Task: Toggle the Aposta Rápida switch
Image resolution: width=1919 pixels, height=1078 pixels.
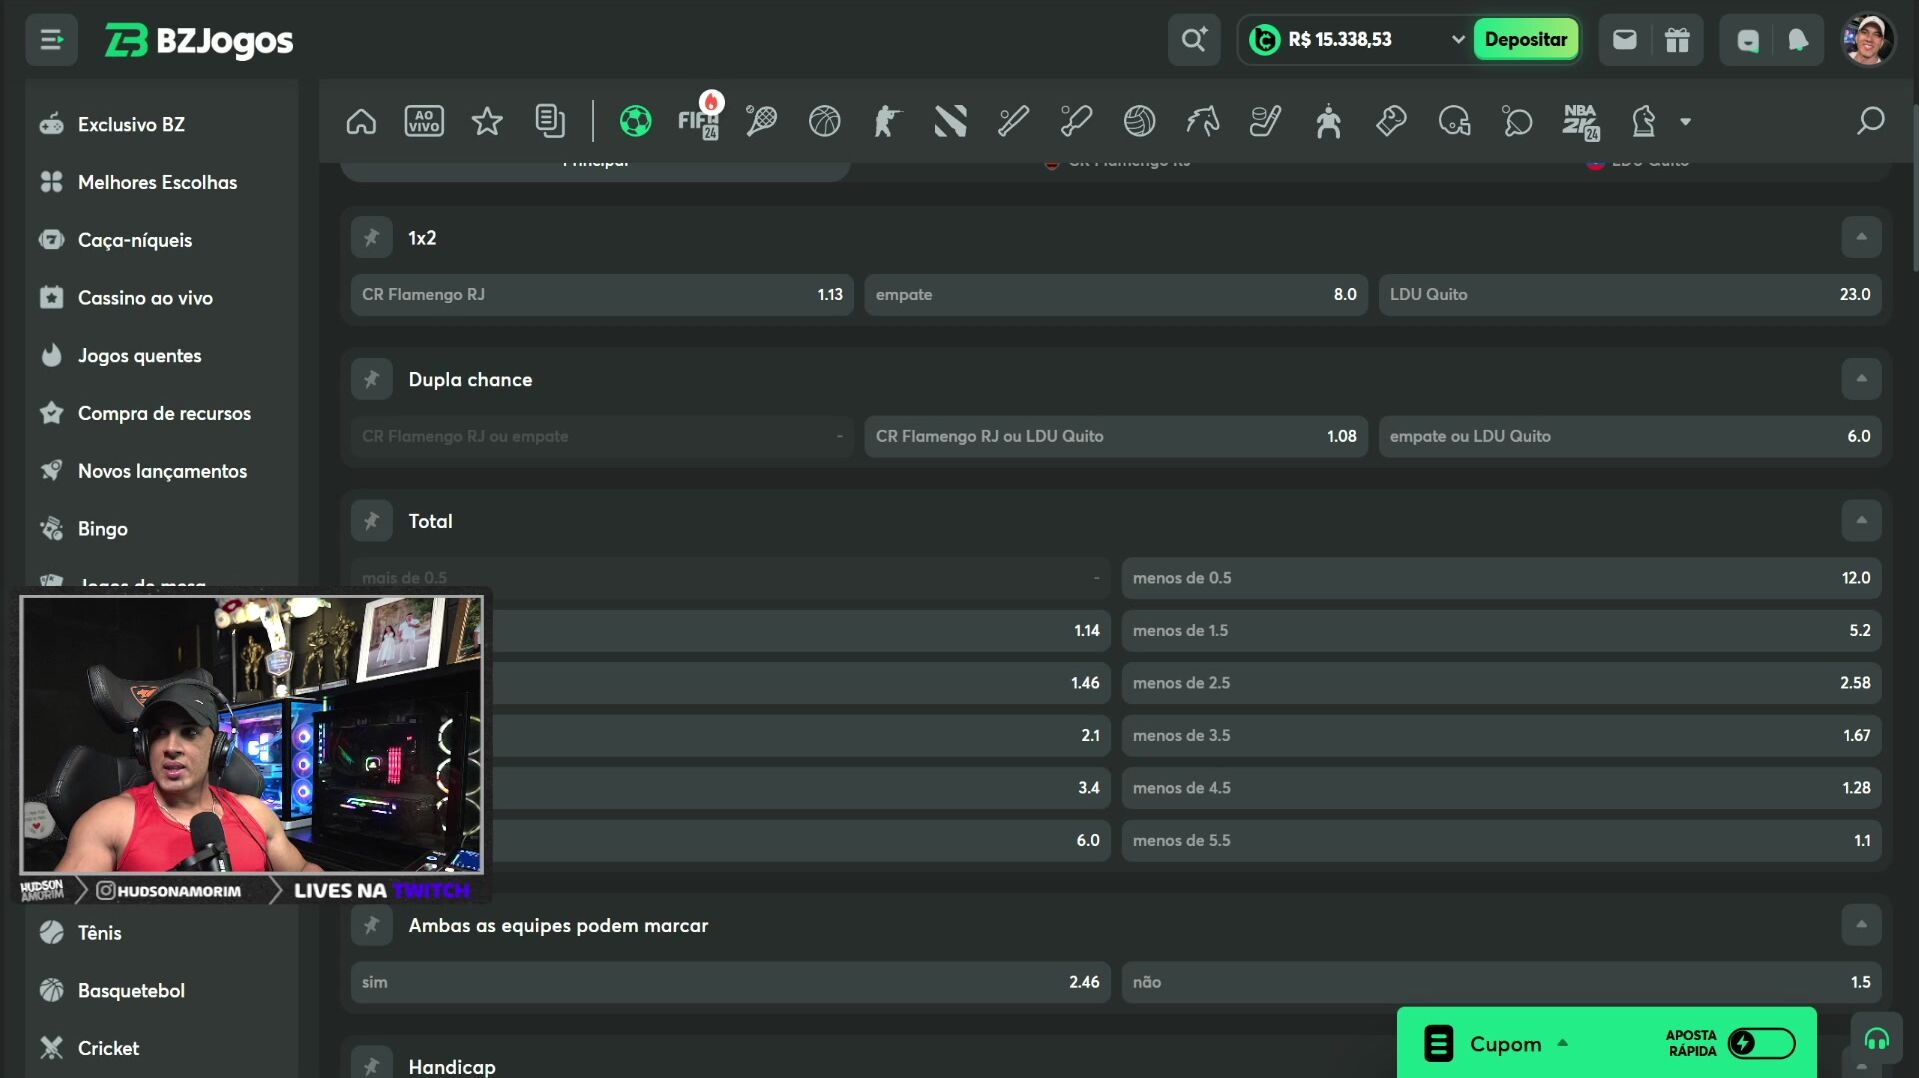Action: point(1761,1044)
